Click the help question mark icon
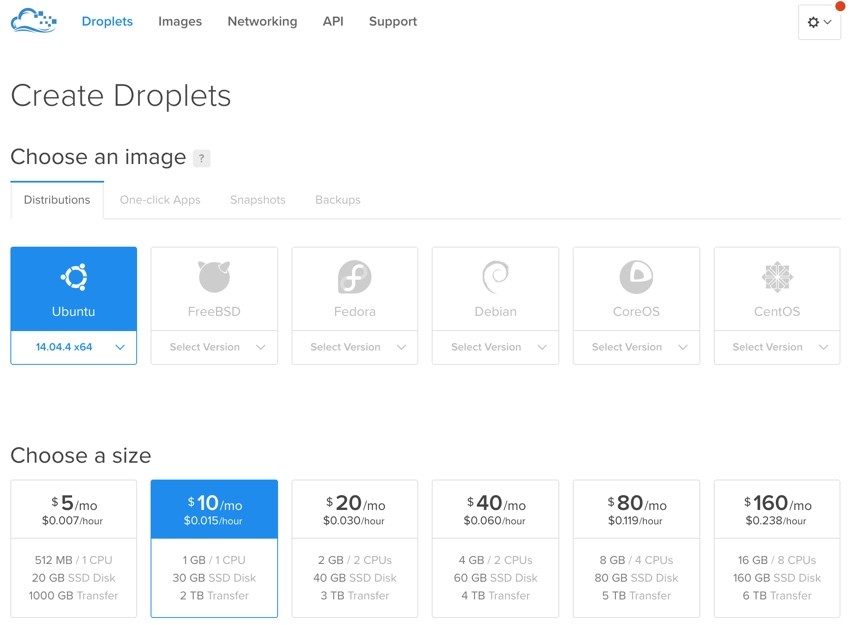850x625 pixels. (202, 158)
